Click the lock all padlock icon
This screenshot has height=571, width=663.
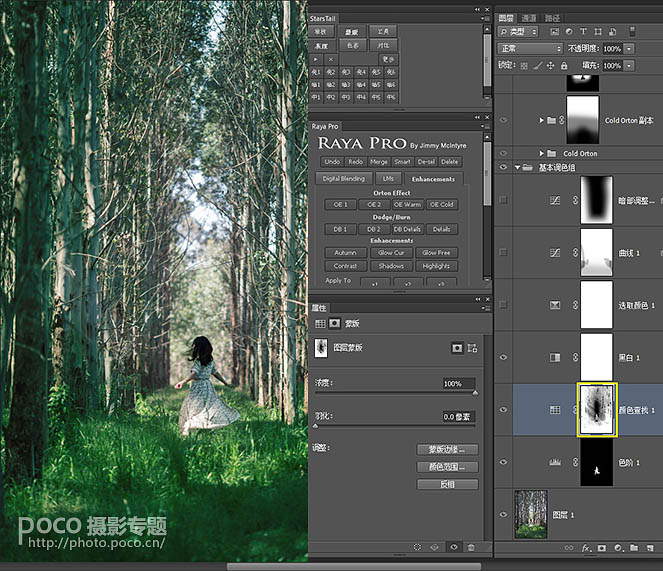point(564,66)
